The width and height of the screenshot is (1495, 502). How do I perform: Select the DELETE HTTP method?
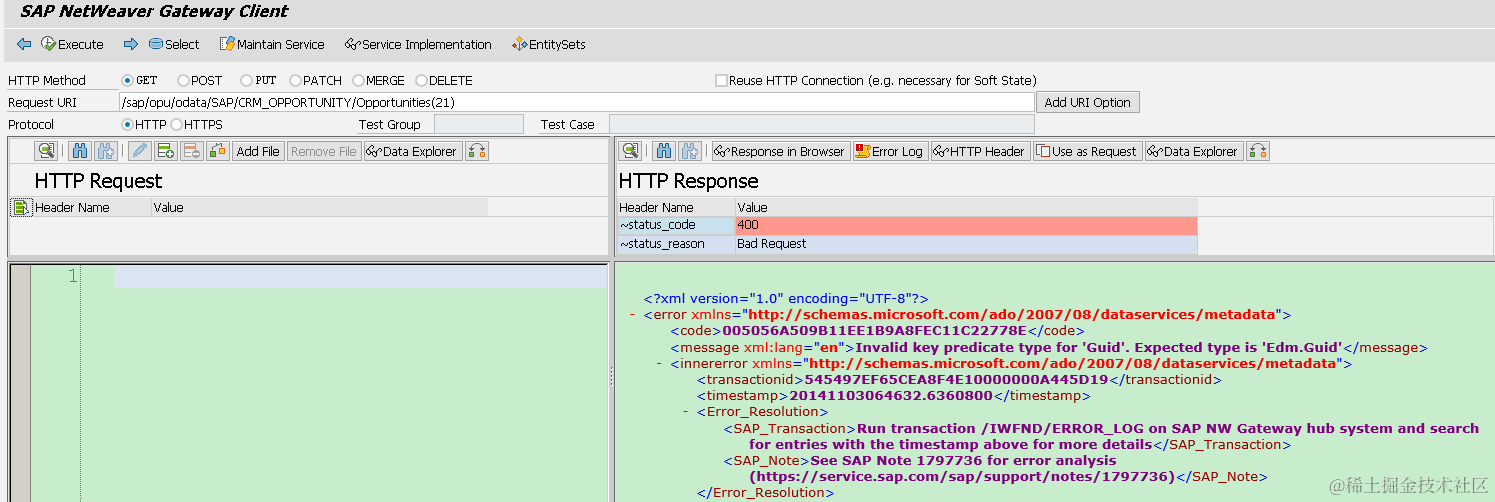click(421, 80)
